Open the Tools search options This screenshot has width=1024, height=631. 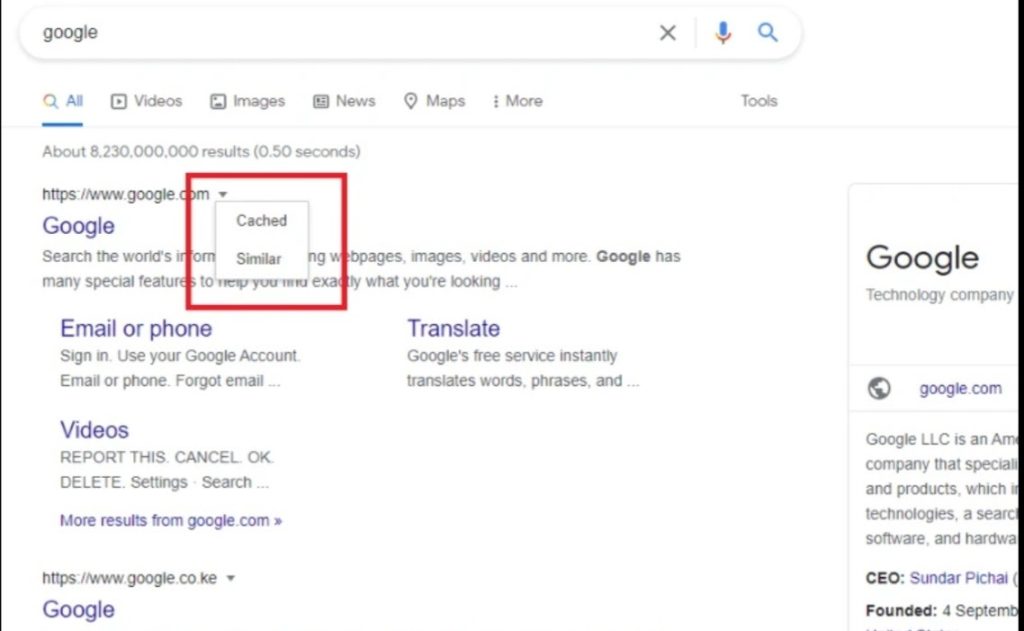[759, 101]
